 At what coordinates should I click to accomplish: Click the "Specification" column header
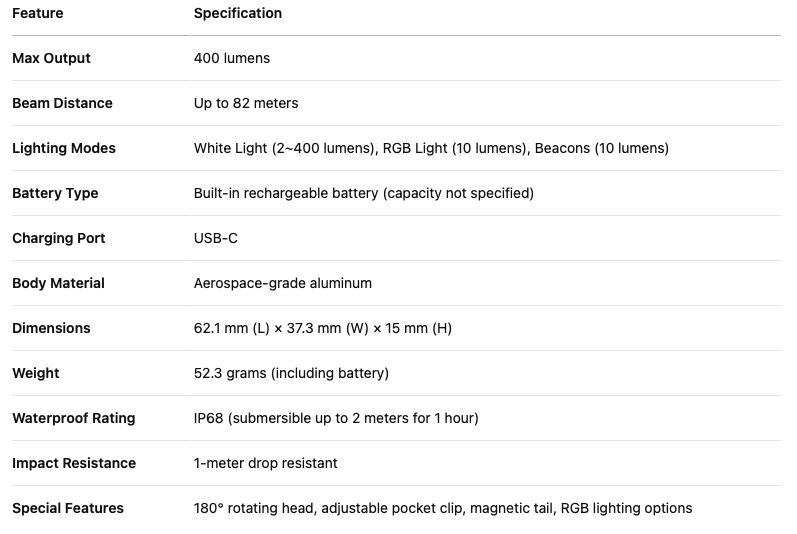click(x=237, y=13)
